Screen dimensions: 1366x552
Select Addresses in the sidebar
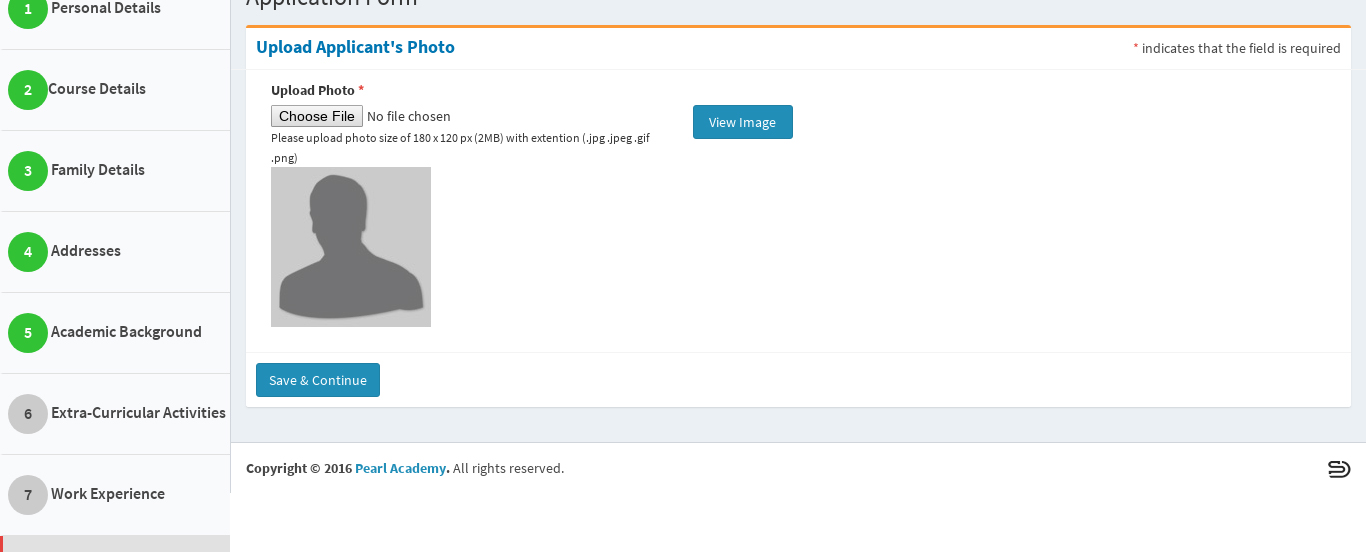86,251
